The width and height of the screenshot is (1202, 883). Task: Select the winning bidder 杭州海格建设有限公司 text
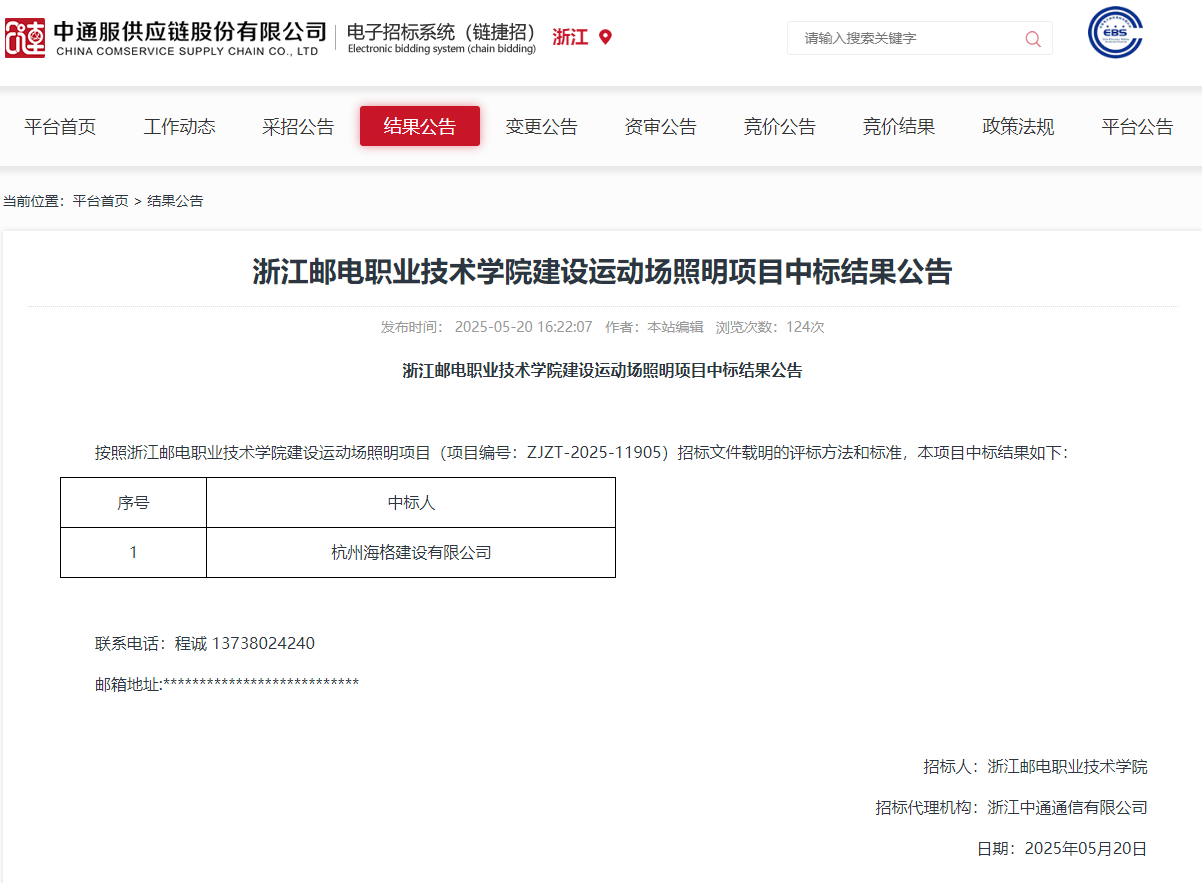(x=410, y=552)
